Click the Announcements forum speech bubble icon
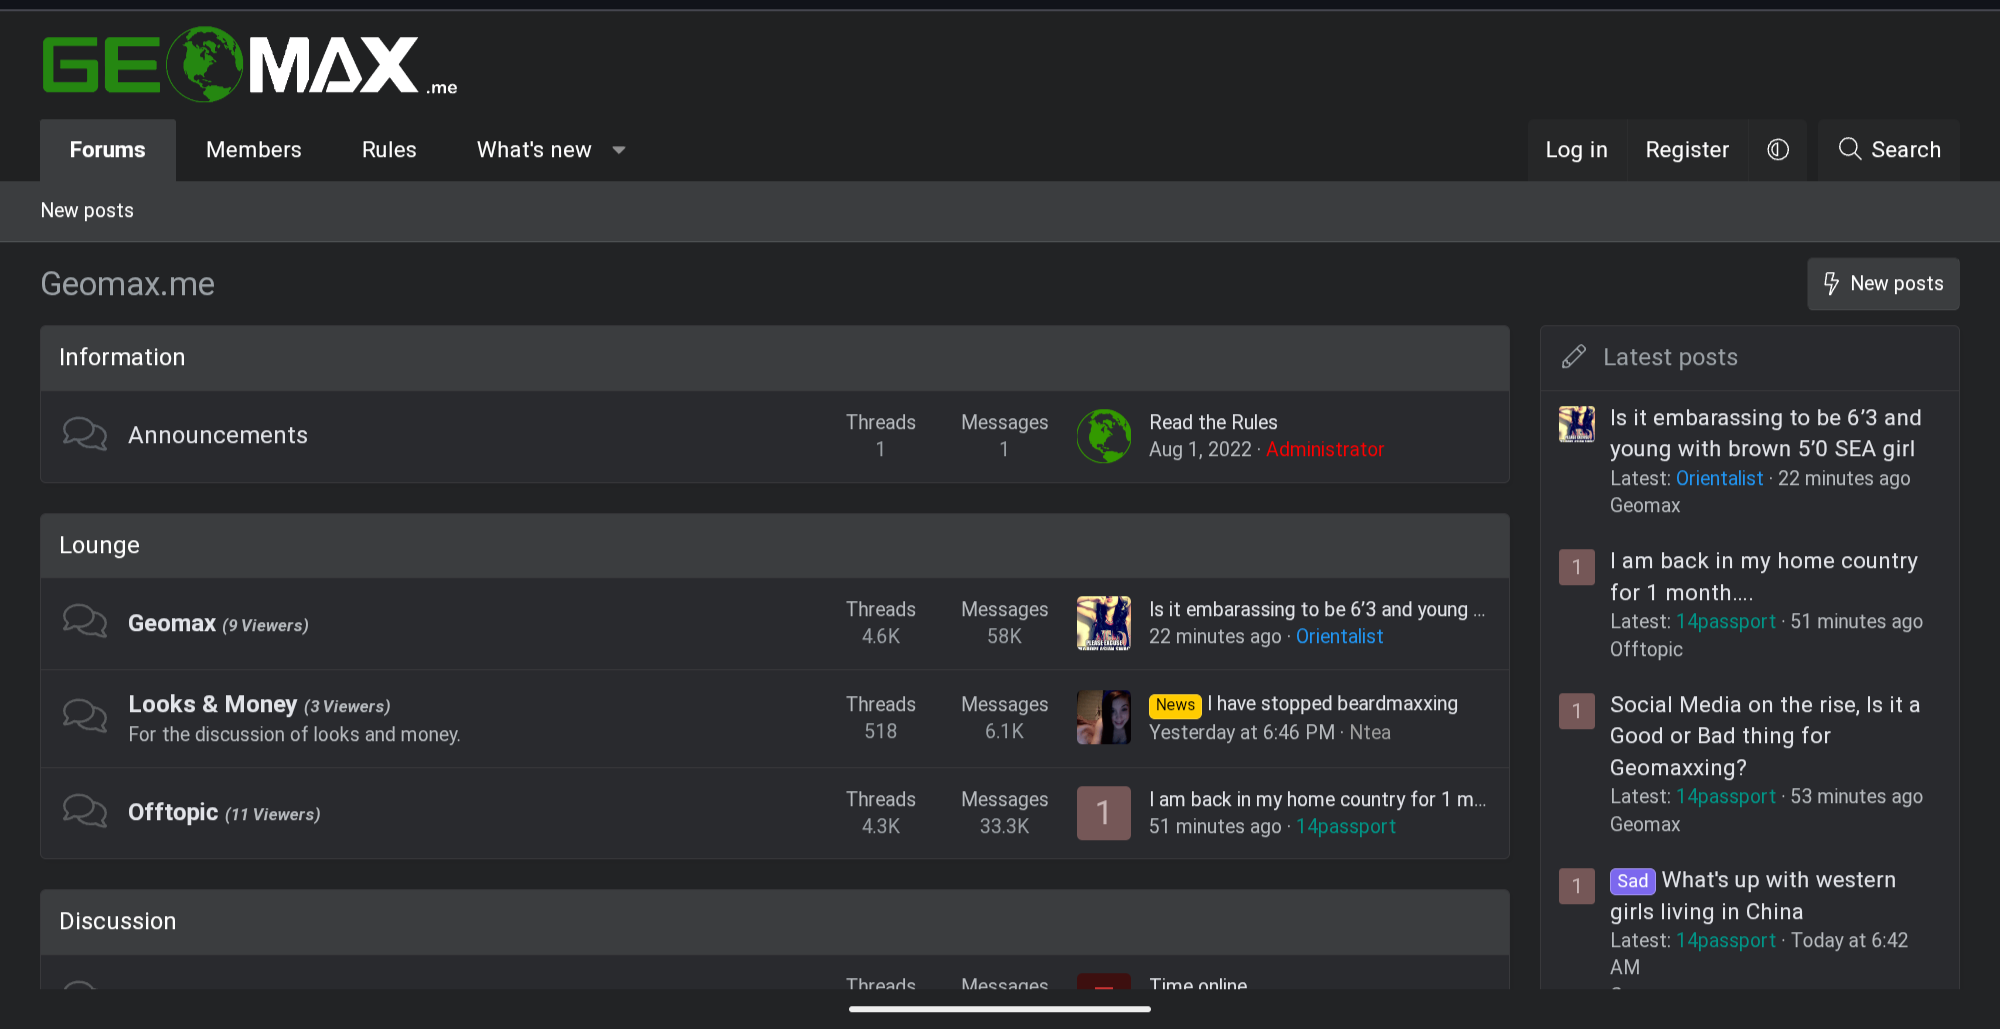Viewport: 2000px width, 1029px height. pos(85,435)
